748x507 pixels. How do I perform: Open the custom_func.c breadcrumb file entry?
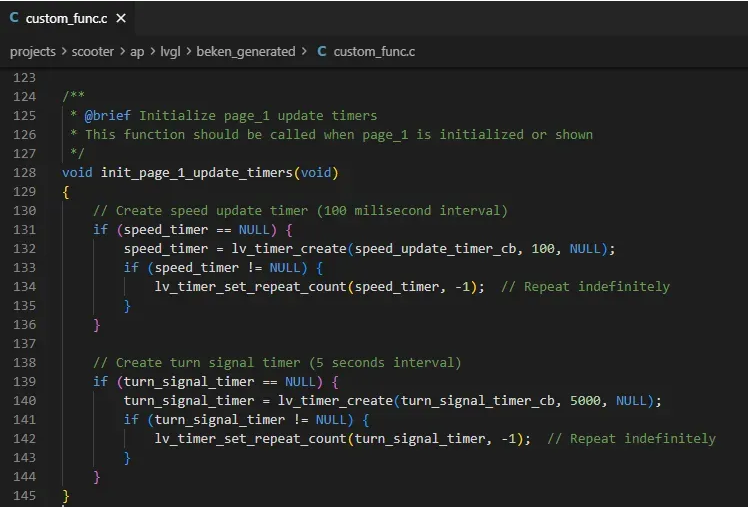(374, 51)
